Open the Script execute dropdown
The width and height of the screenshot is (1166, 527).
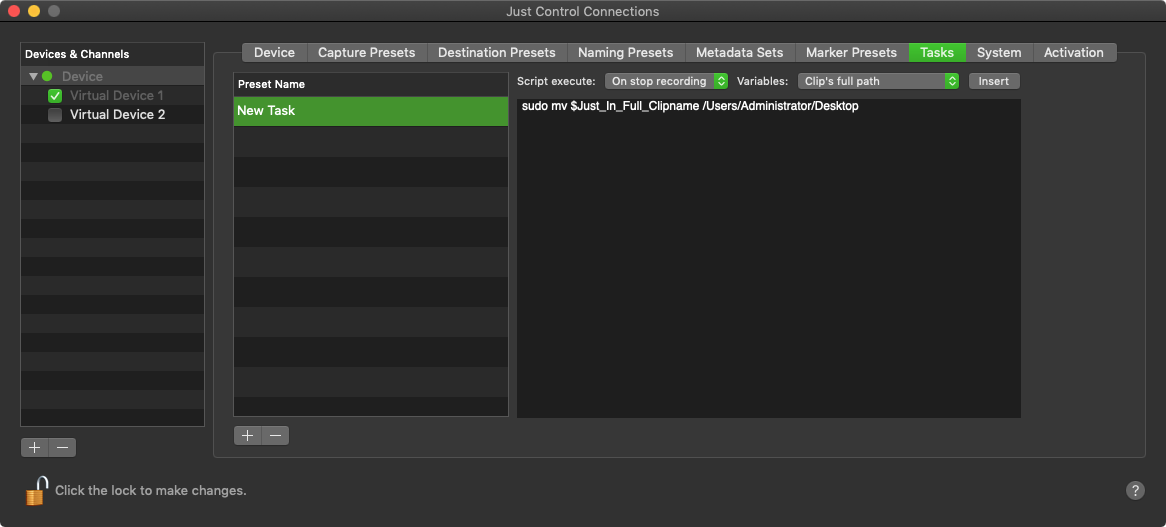pyautogui.click(x=666, y=81)
